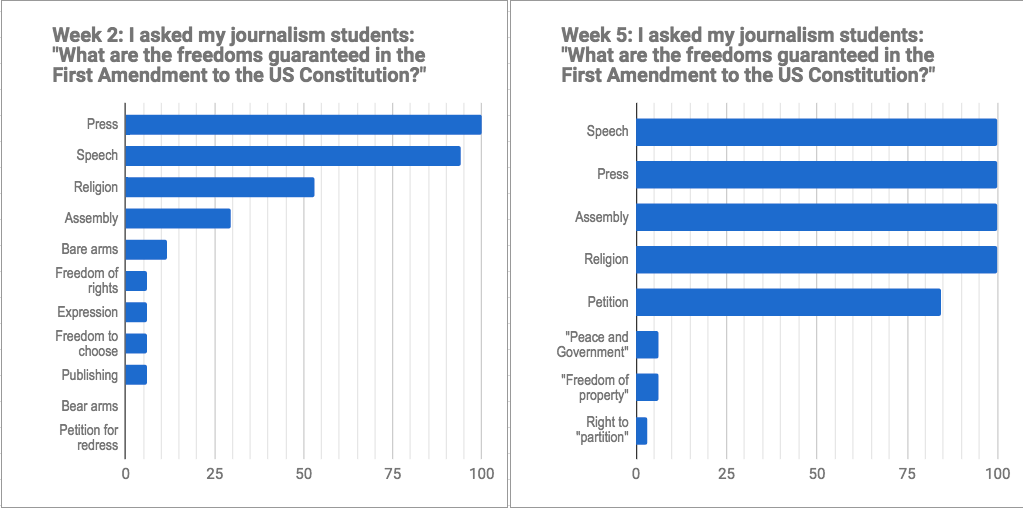Select the Assembly bar in Week 2 chart
The image size is (1023, 508).
[x=177, y=218]
